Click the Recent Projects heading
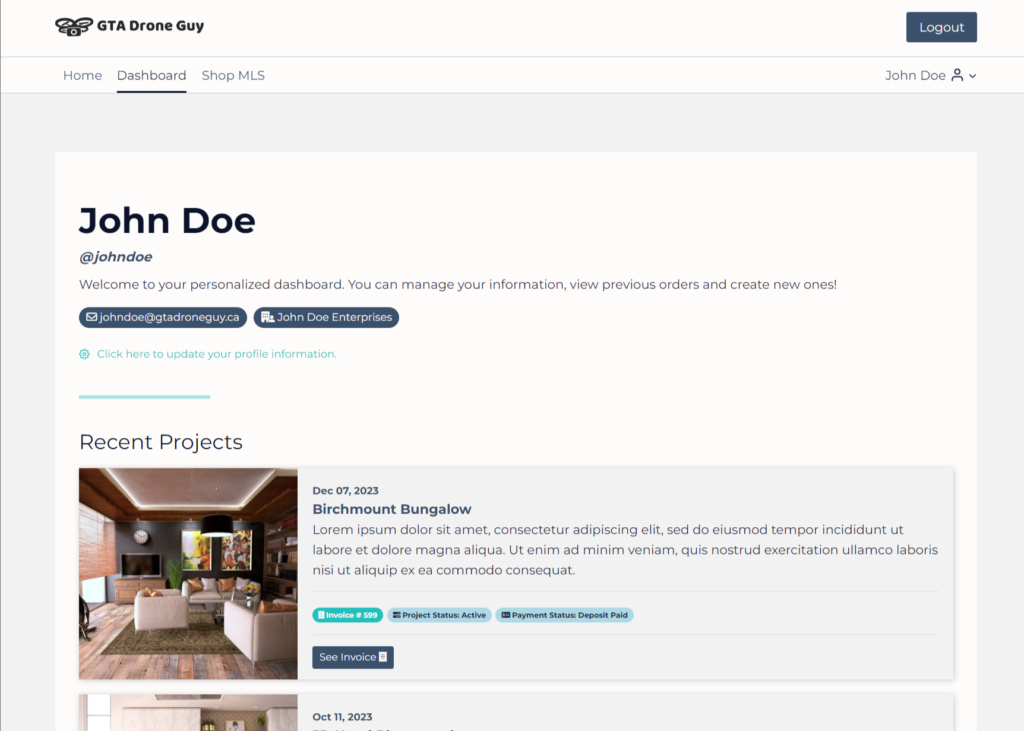The image size is (1024, 731). (x=161, y=442)
